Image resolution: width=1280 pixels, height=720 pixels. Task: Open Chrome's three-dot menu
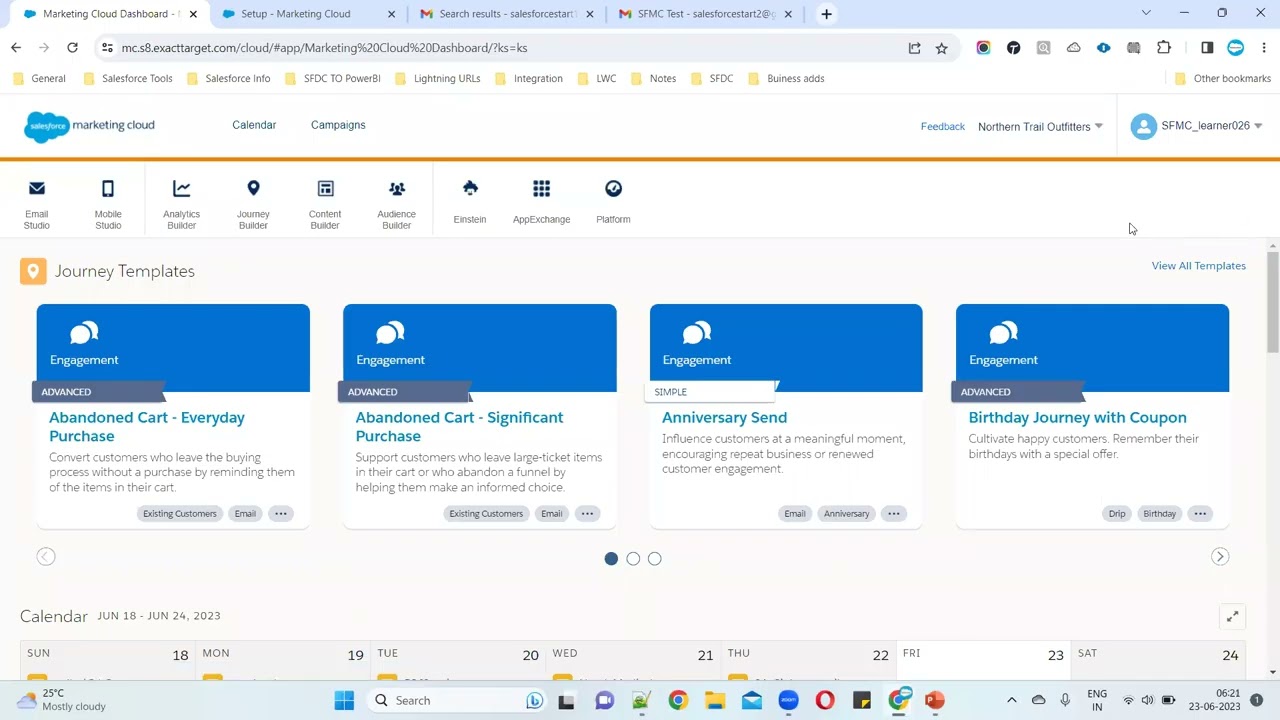(x=1264, y=47)
